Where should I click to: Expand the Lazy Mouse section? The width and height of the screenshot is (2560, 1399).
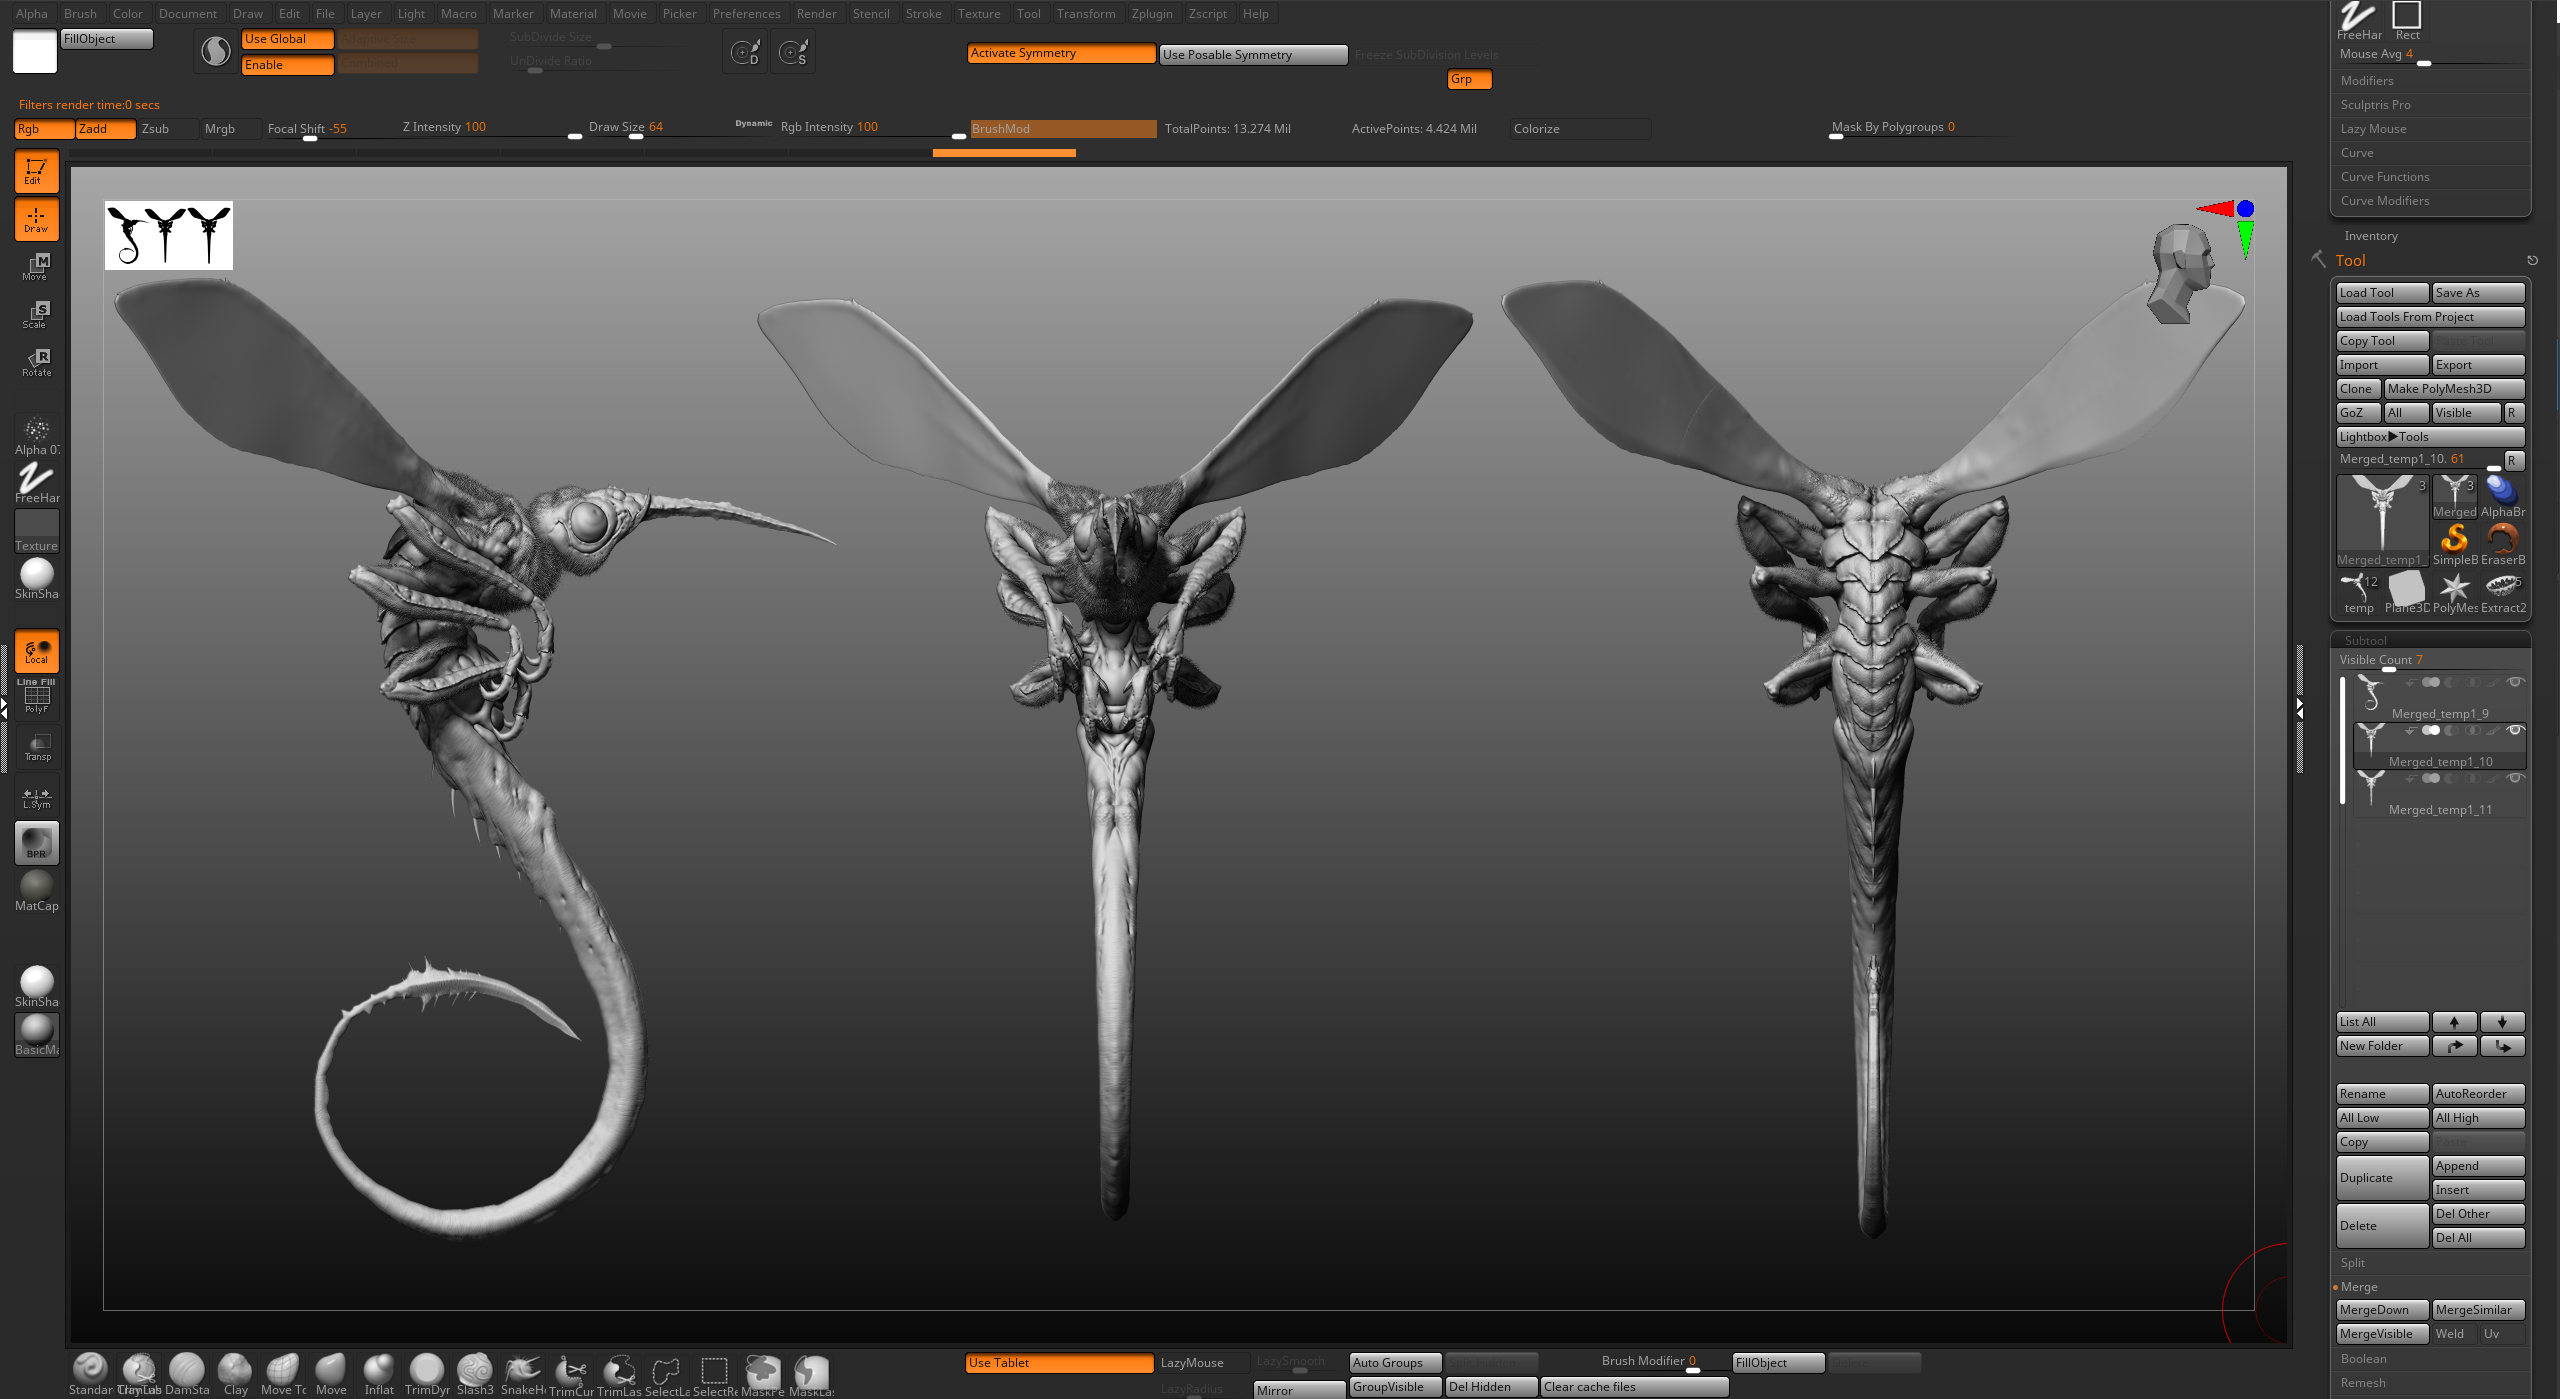coord(2373,129)
